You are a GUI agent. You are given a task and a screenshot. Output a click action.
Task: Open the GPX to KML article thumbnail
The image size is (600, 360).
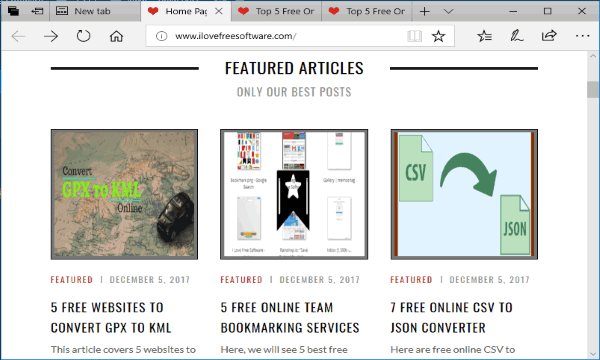(x=124, y=194)
